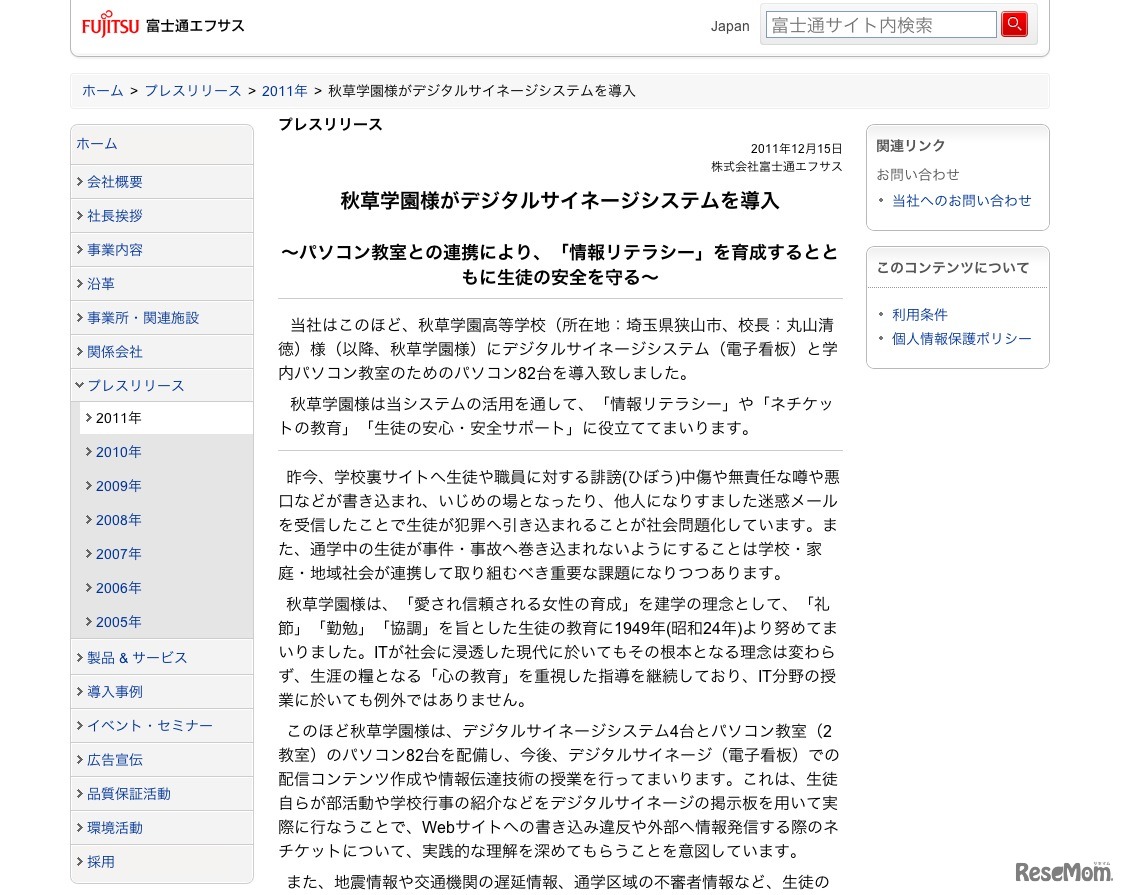Screen dimensions: 1126x895
Task: Type in the 富士通サイト内検索 search field
Action: click(880, 25)
